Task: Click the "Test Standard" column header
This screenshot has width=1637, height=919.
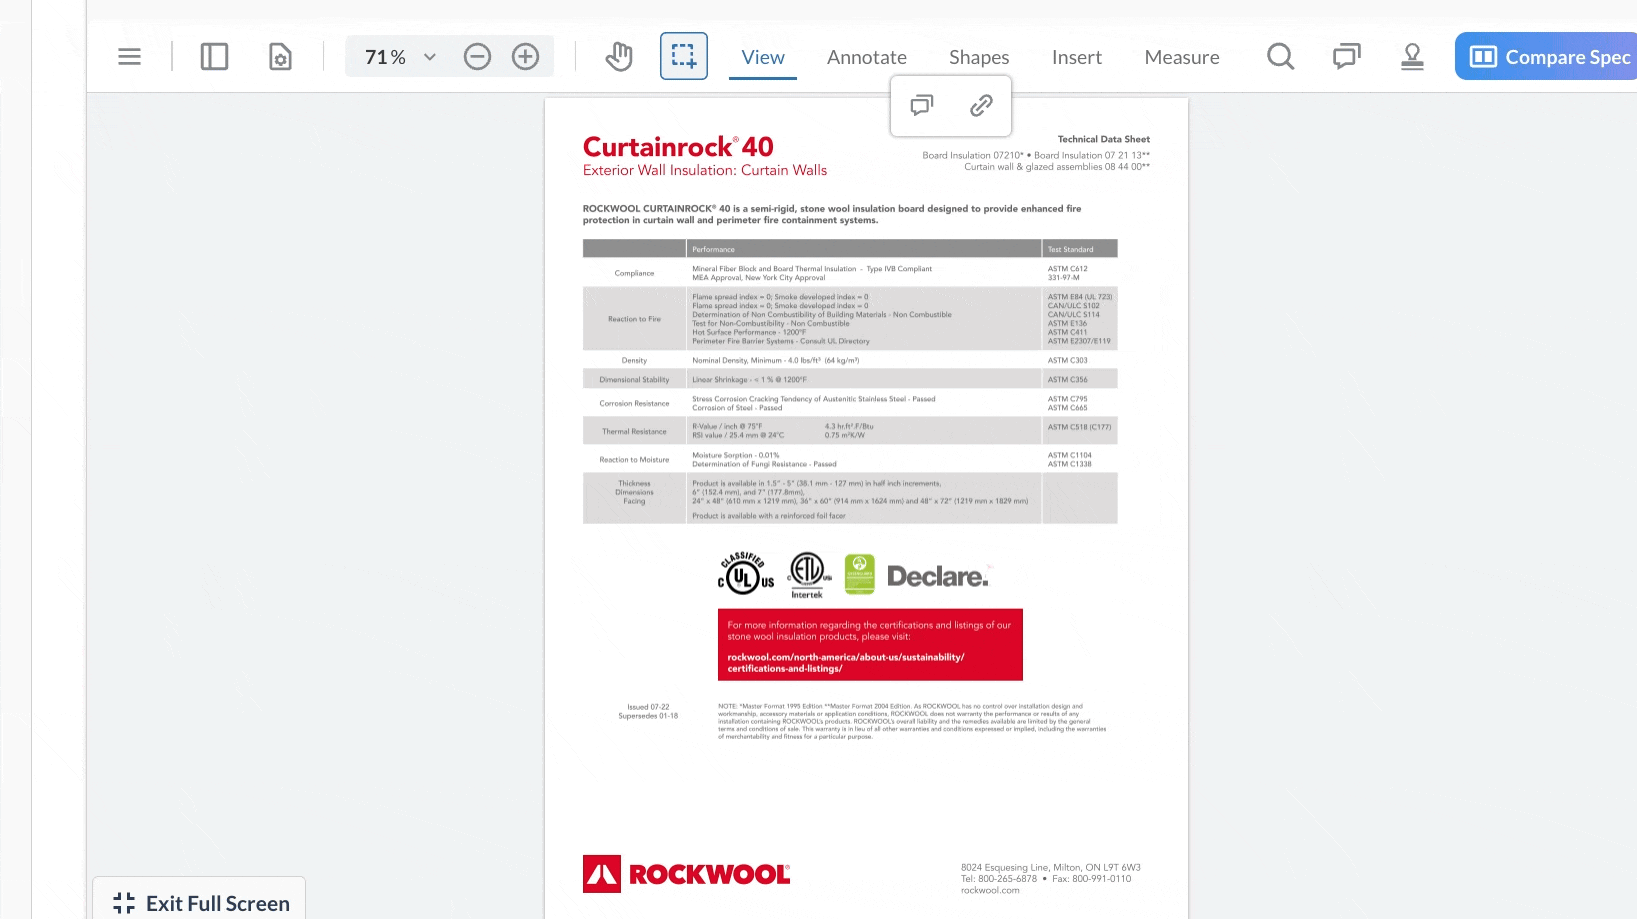Action: pyautogui.click(x=1070, y=250)
